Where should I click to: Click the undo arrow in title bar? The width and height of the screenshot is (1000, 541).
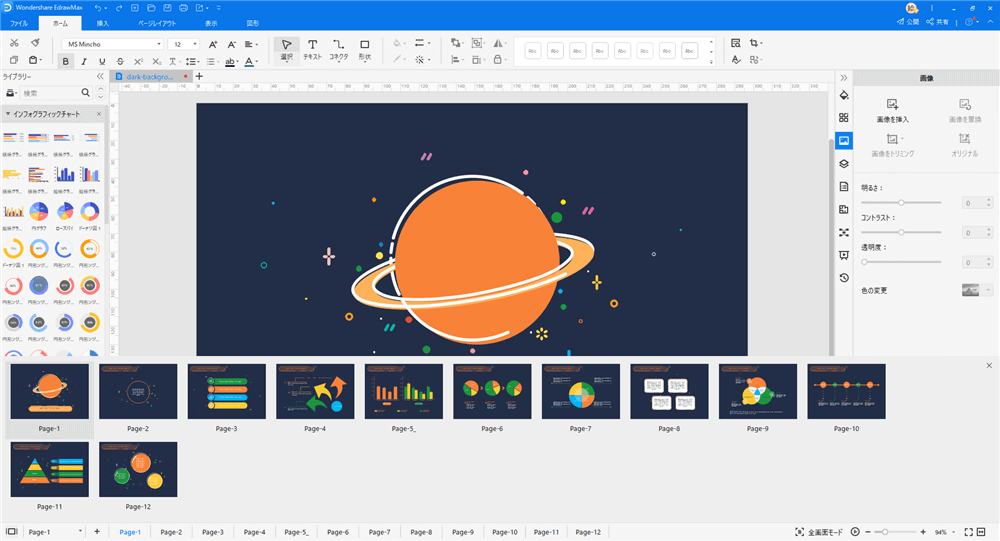(98, 8)
